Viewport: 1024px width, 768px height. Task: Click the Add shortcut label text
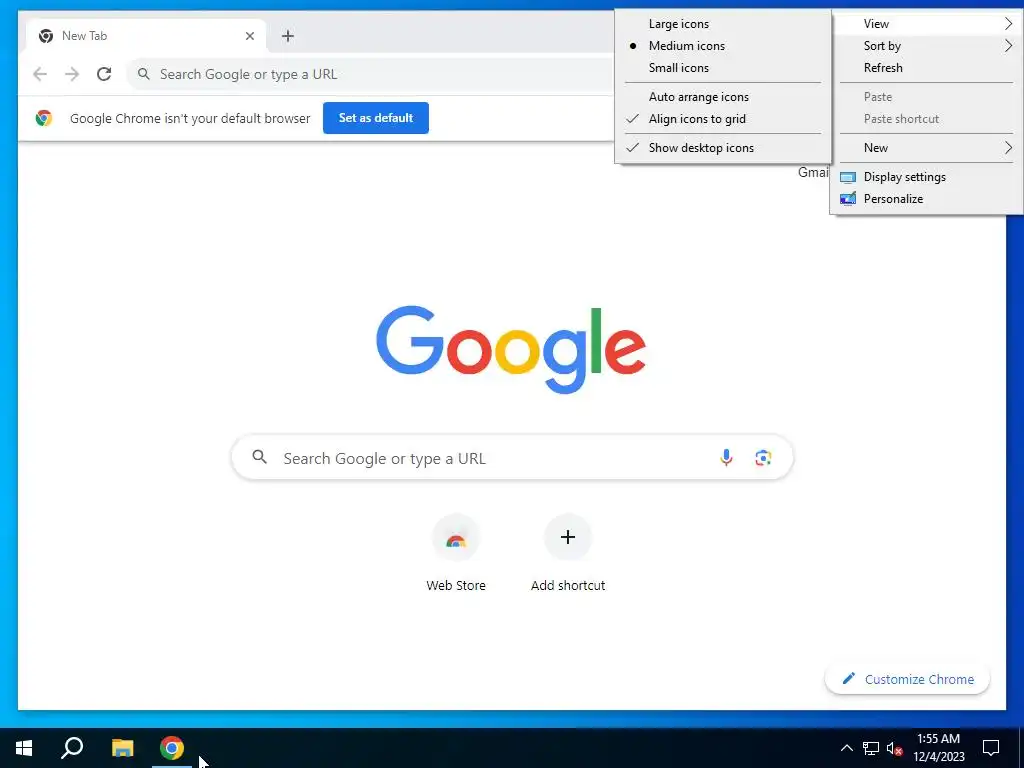point(568,585)
